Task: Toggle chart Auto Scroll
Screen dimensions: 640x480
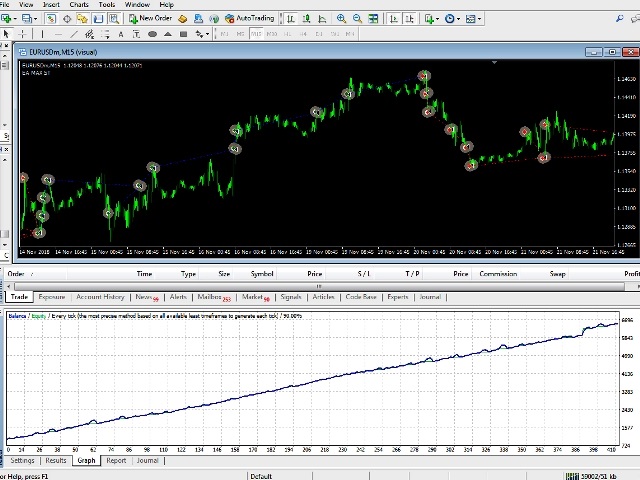Action: coord(394,18)
